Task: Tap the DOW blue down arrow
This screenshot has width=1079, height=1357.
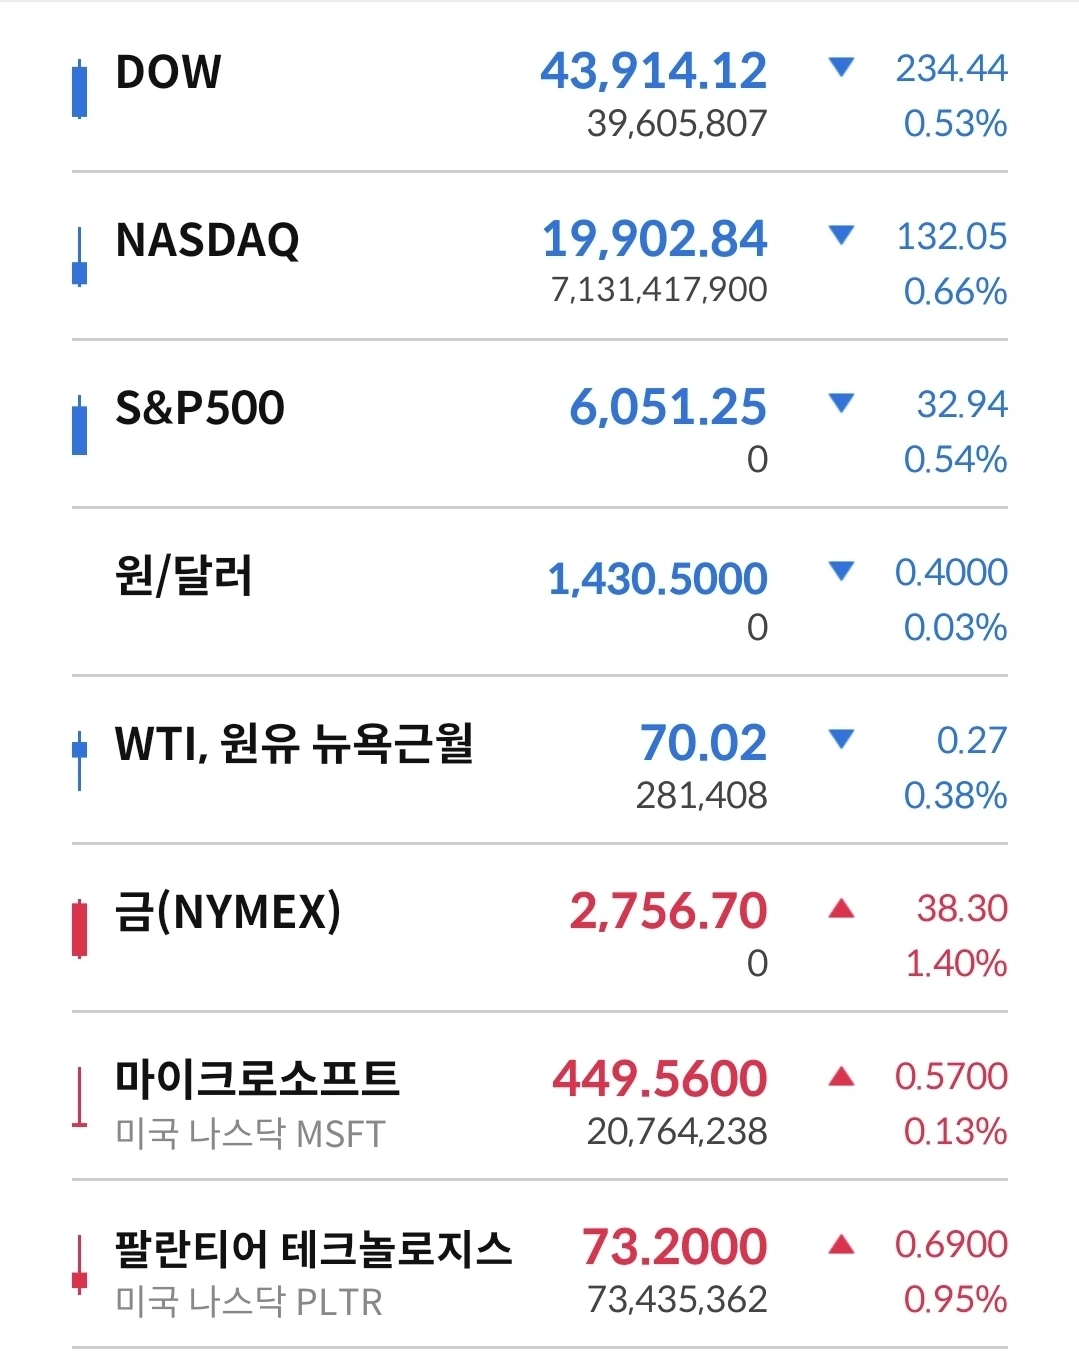Action: click(x=842, y=68)
